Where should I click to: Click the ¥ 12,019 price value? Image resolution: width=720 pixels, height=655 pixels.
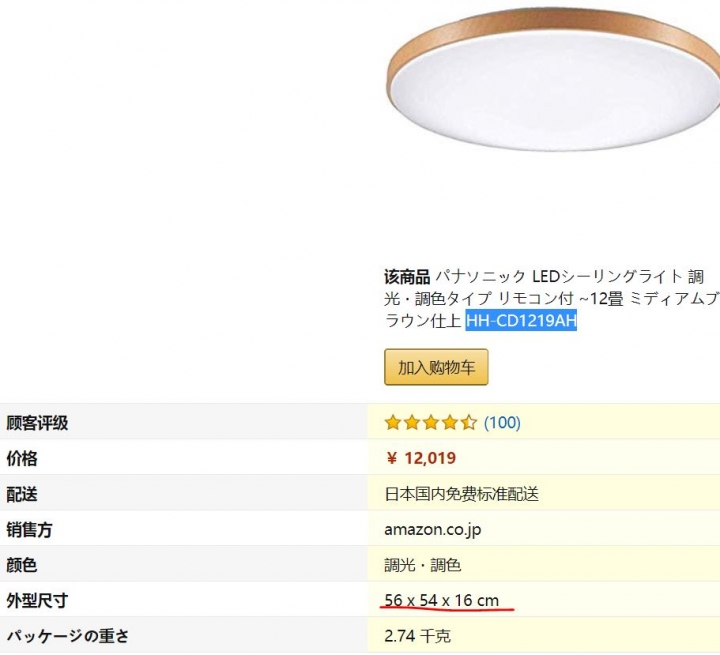(421, 459)
